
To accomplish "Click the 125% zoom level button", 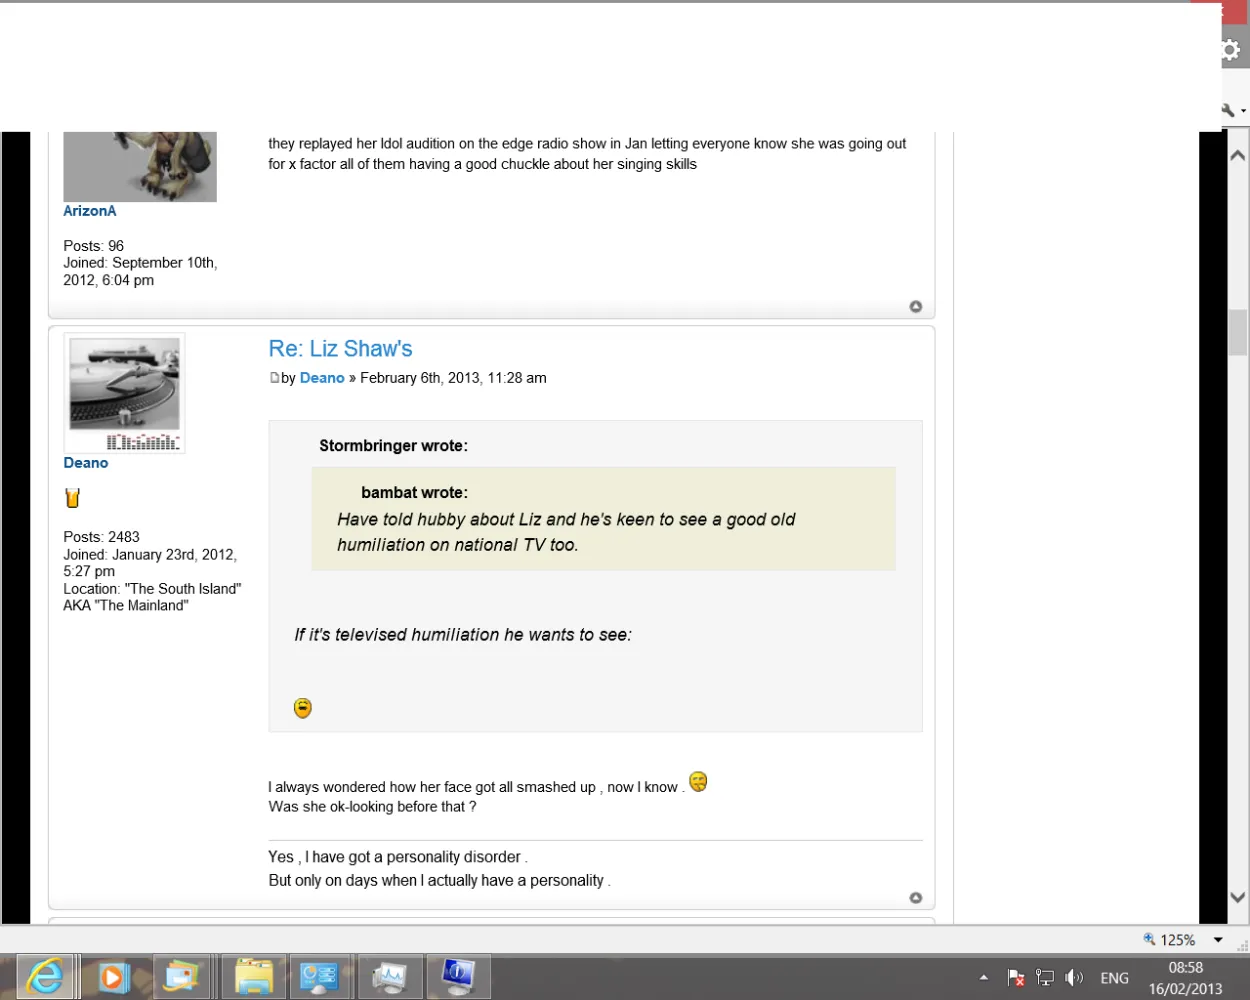I will pos(1169,940).
